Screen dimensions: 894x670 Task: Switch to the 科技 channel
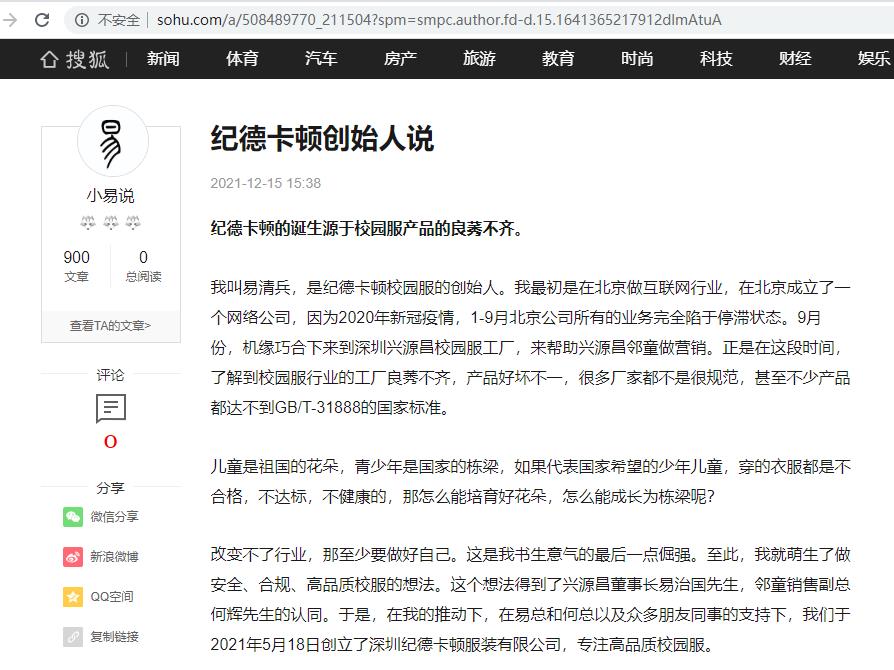pyautogui.click(x=716, y=59)
